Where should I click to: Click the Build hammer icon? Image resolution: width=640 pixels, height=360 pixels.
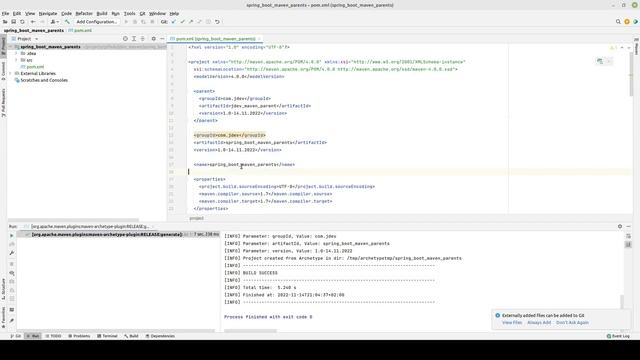tap(67, 22)
